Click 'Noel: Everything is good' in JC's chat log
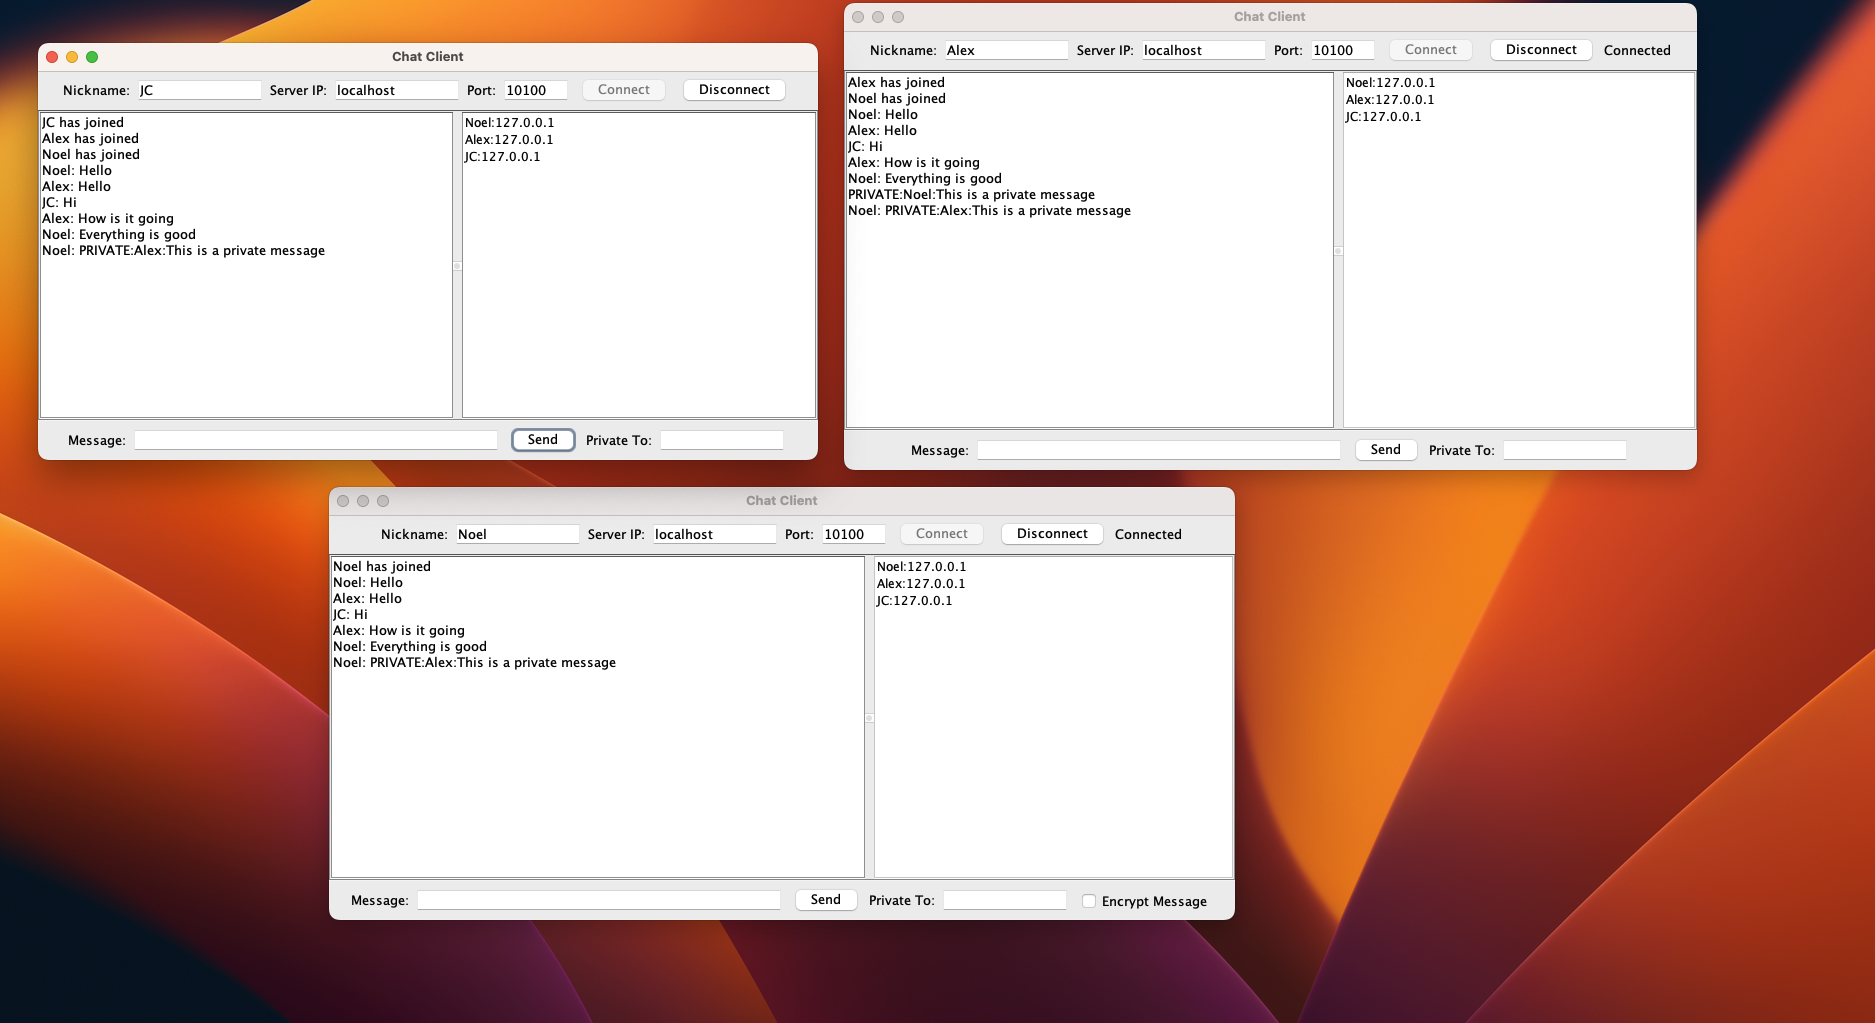Screen dimensions: 1875x1023 (x=119, y=235)
